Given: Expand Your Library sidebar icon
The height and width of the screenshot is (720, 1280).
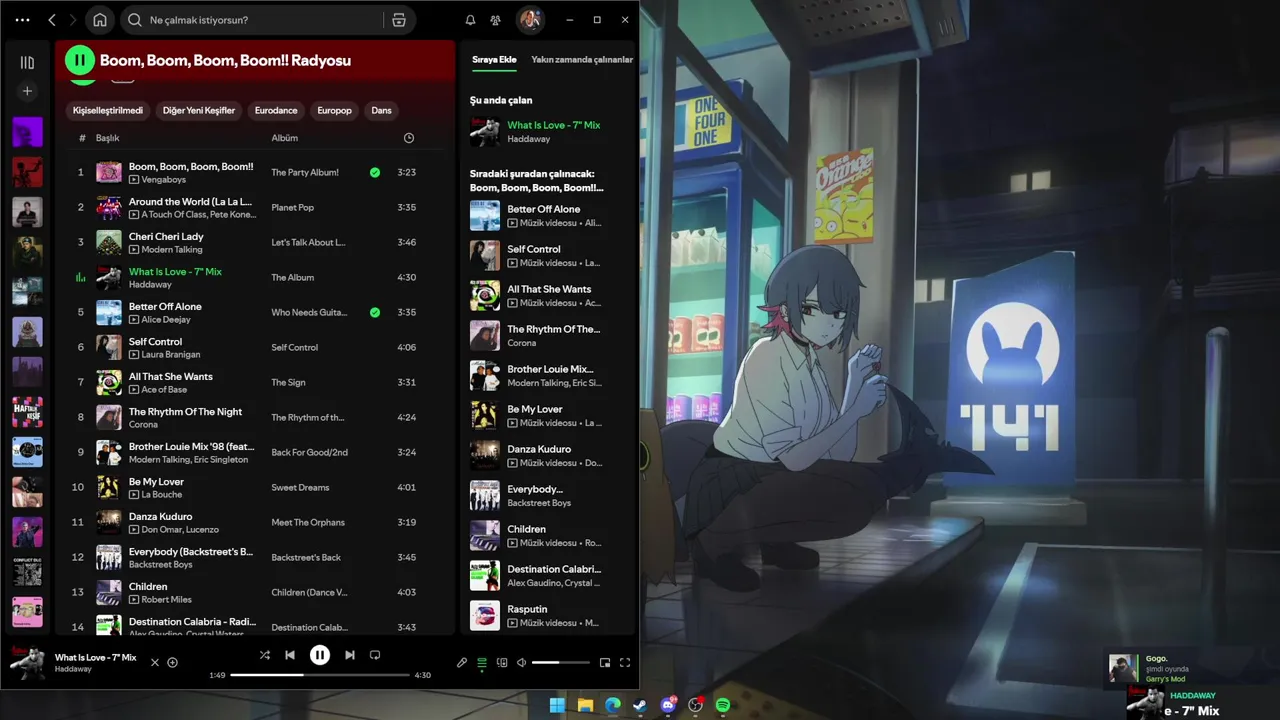Looking at the screenshot, I should (27, 62).
